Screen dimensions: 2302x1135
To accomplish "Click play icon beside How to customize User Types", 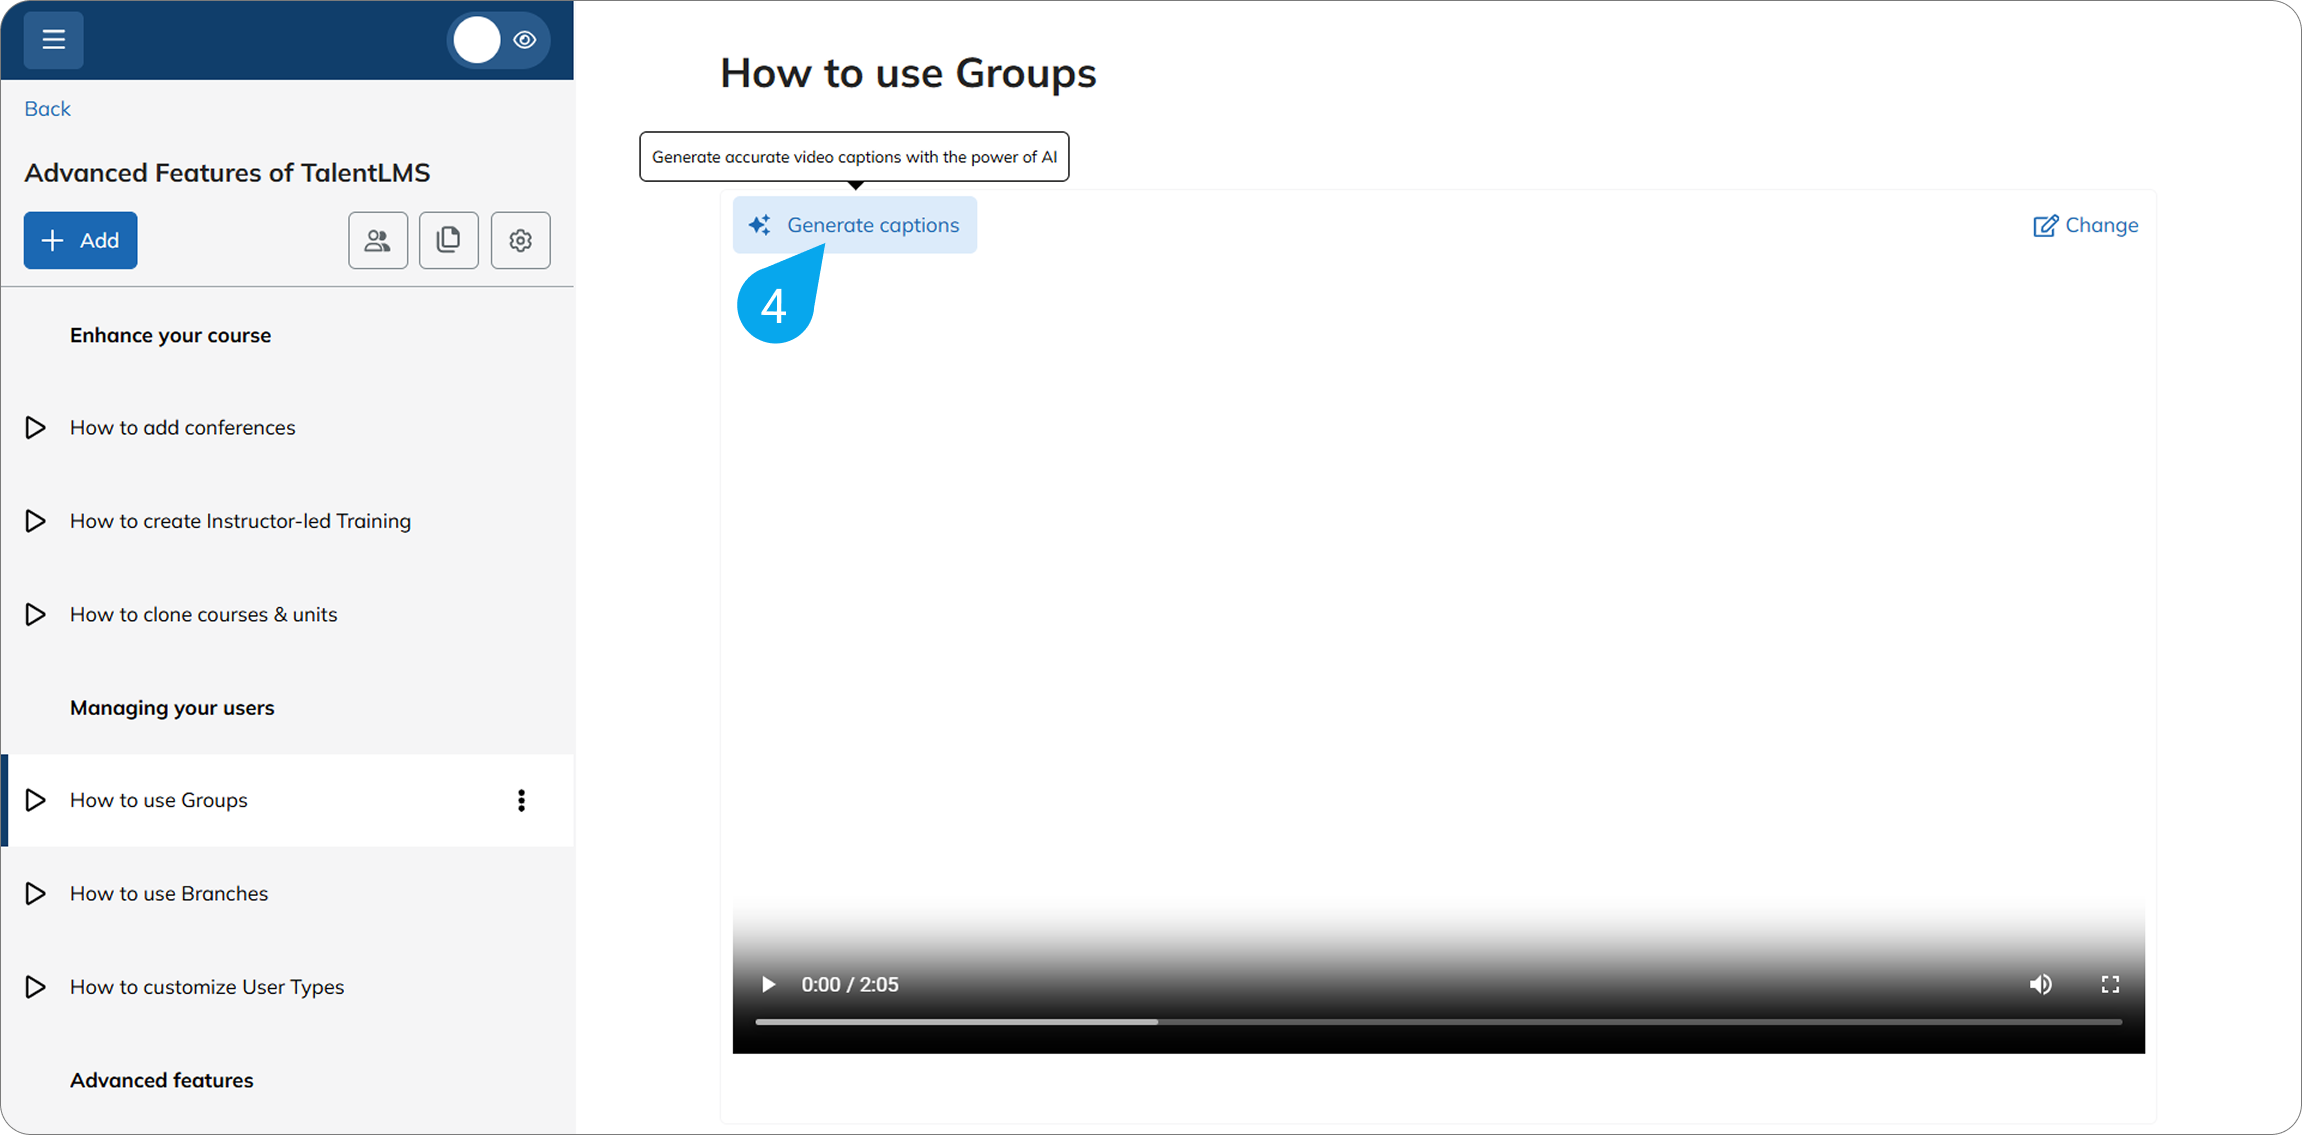I will (35, 986).
